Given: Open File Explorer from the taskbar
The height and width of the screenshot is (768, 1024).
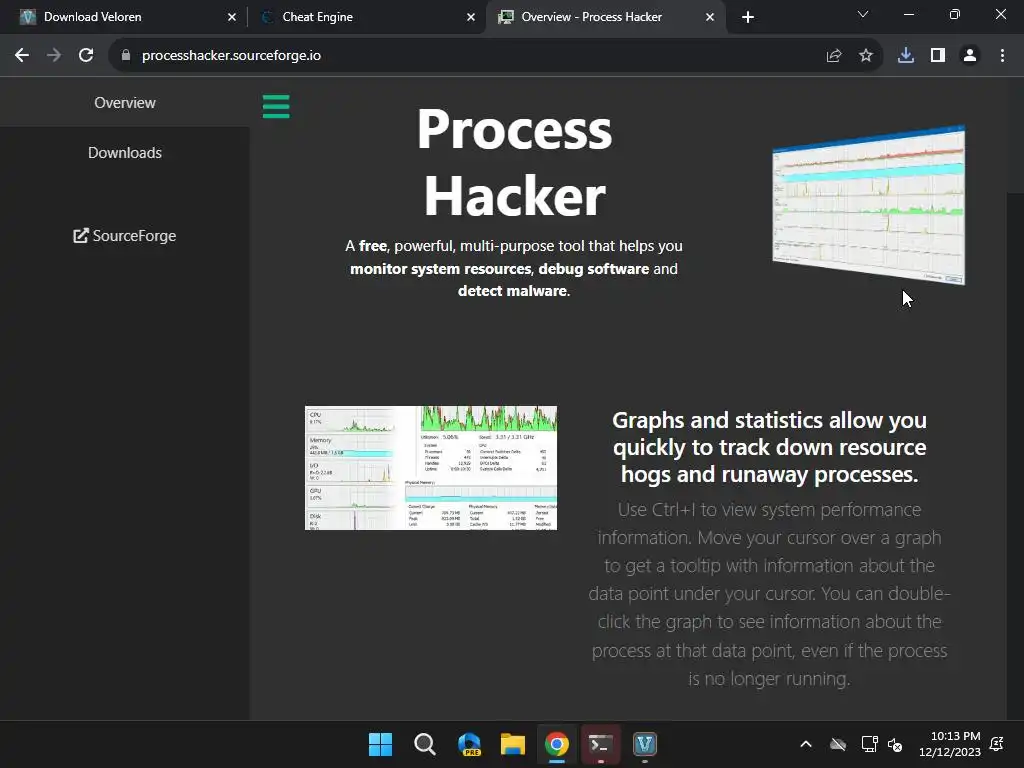Looking at the screenshot, I should (x=513, y=744).
